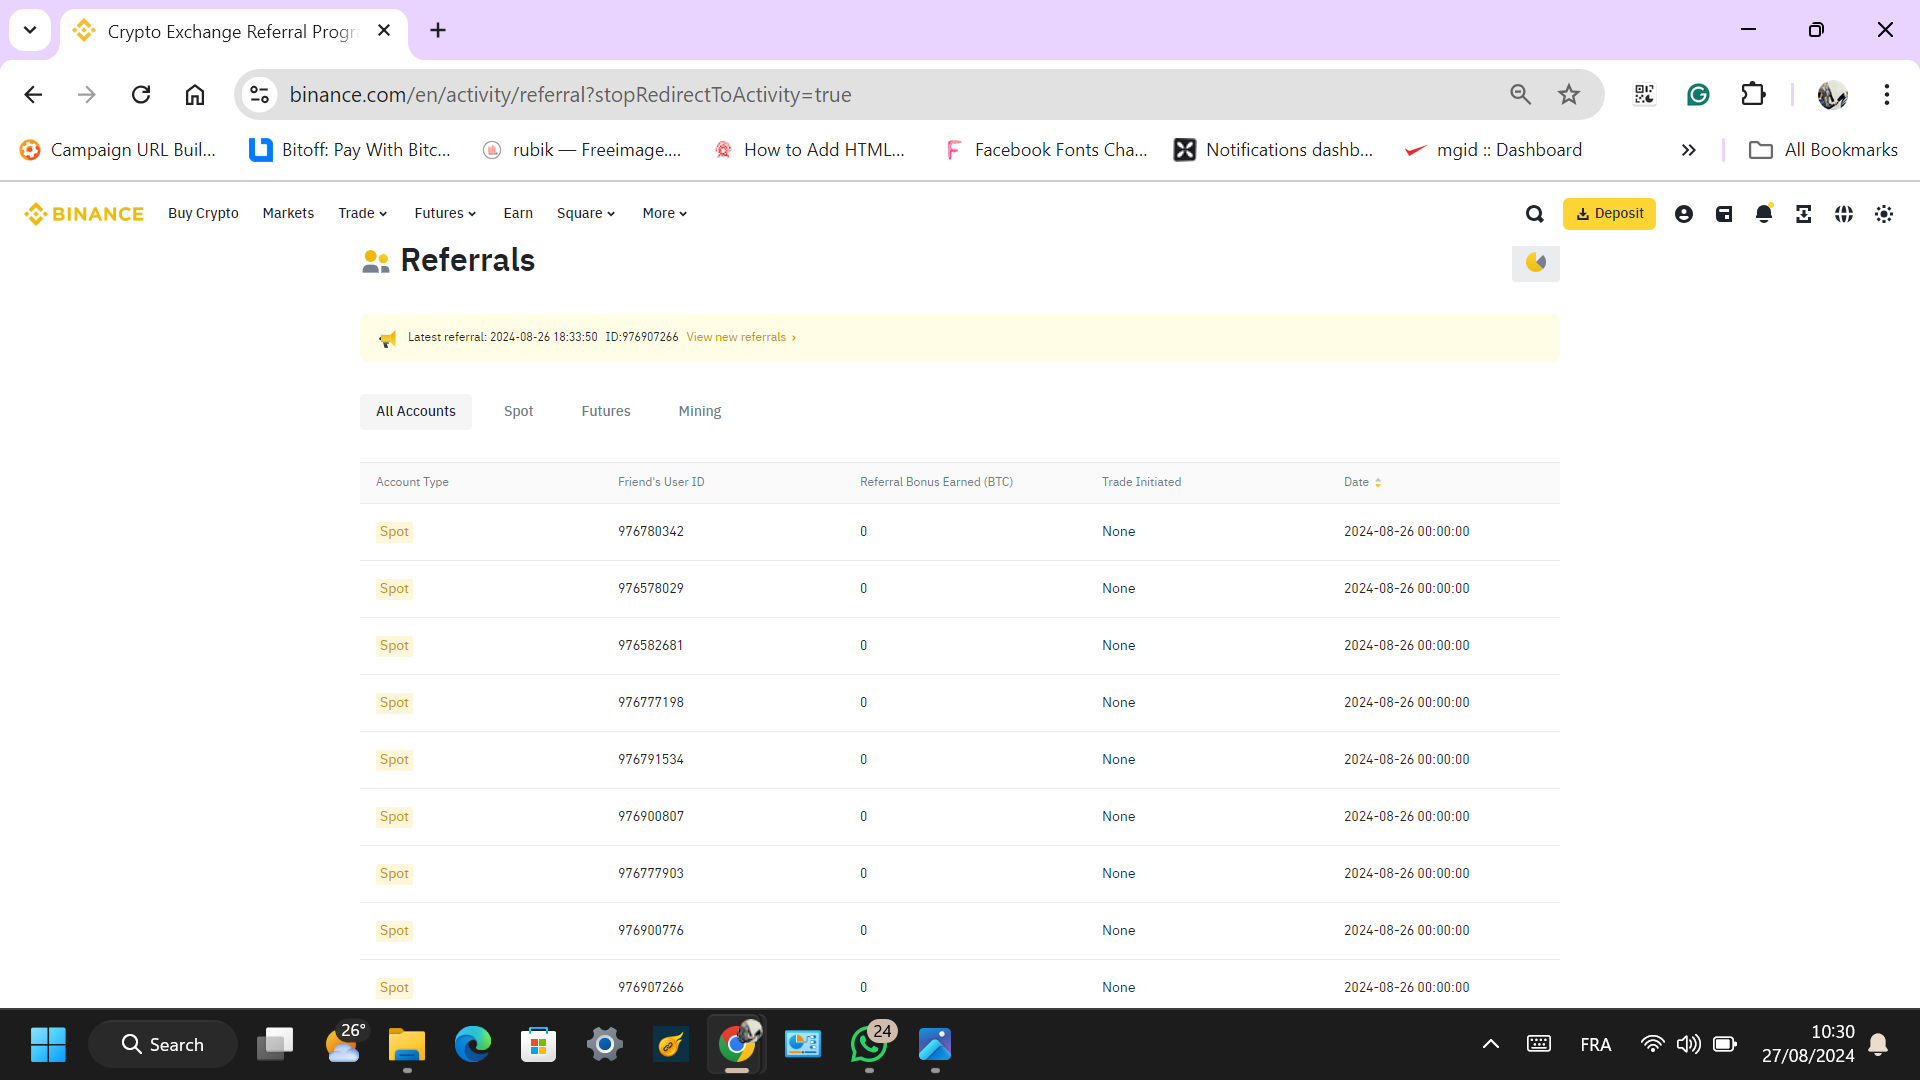Bookmark page with star icon
The height and width of the screenshot is (1080, 1920).
coord(1568,94)
